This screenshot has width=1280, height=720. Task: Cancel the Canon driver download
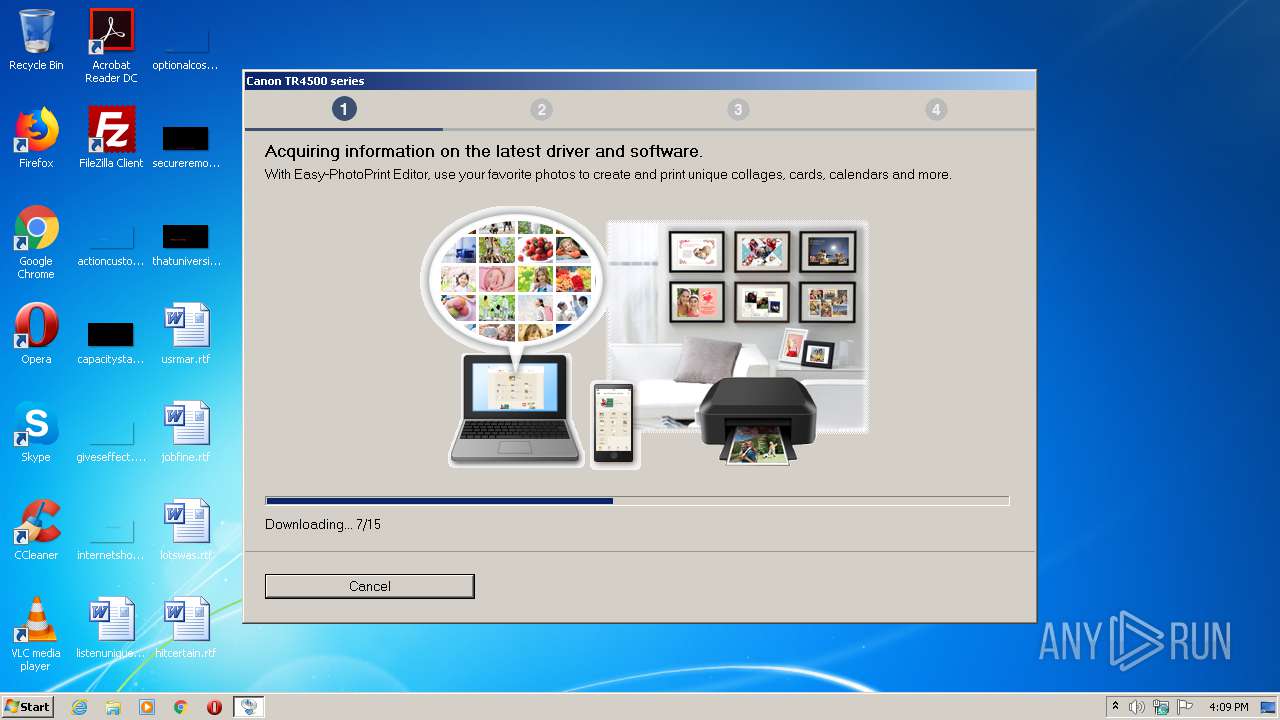tap(369, 586)
